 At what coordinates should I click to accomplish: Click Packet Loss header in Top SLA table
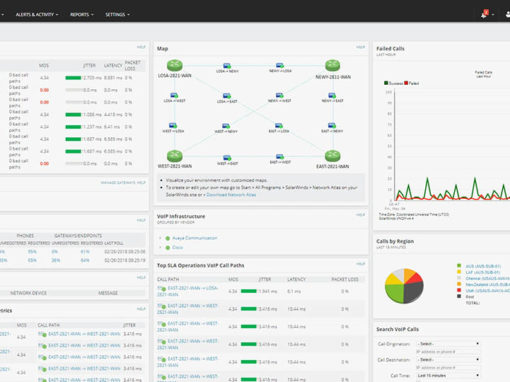click(x=345, y=279)
